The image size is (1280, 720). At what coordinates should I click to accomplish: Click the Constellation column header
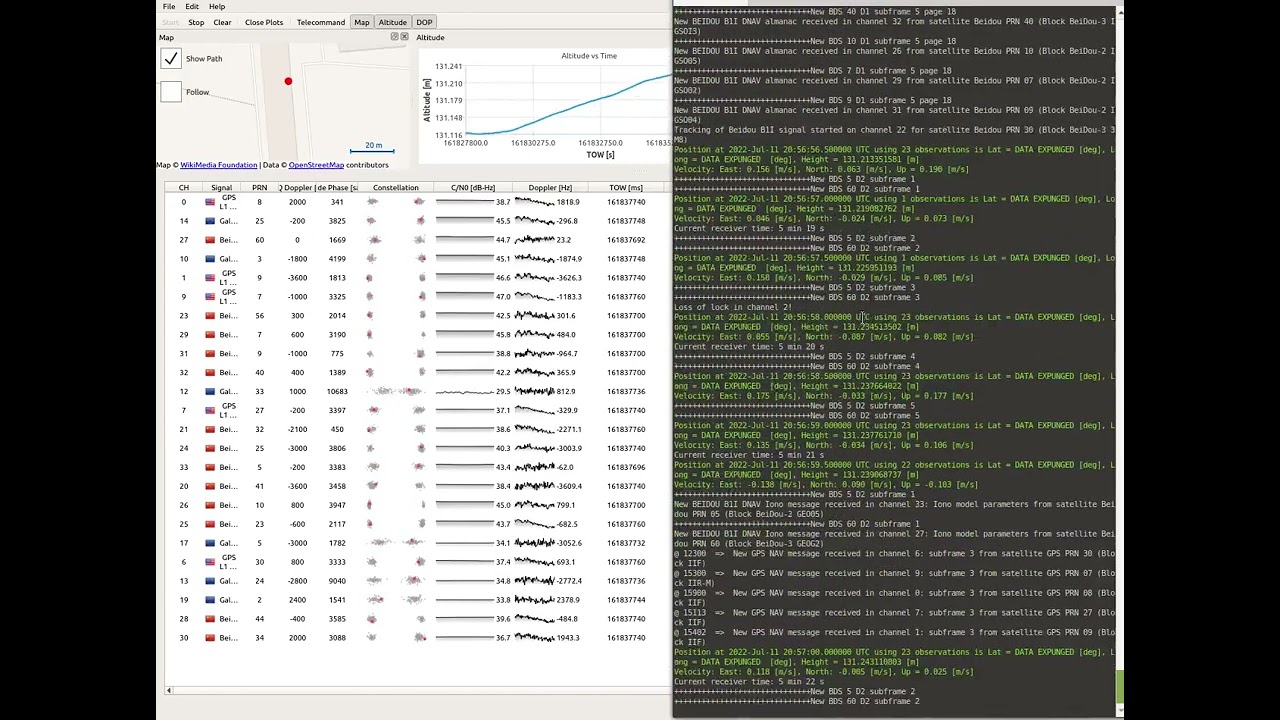tap(396, 188)
